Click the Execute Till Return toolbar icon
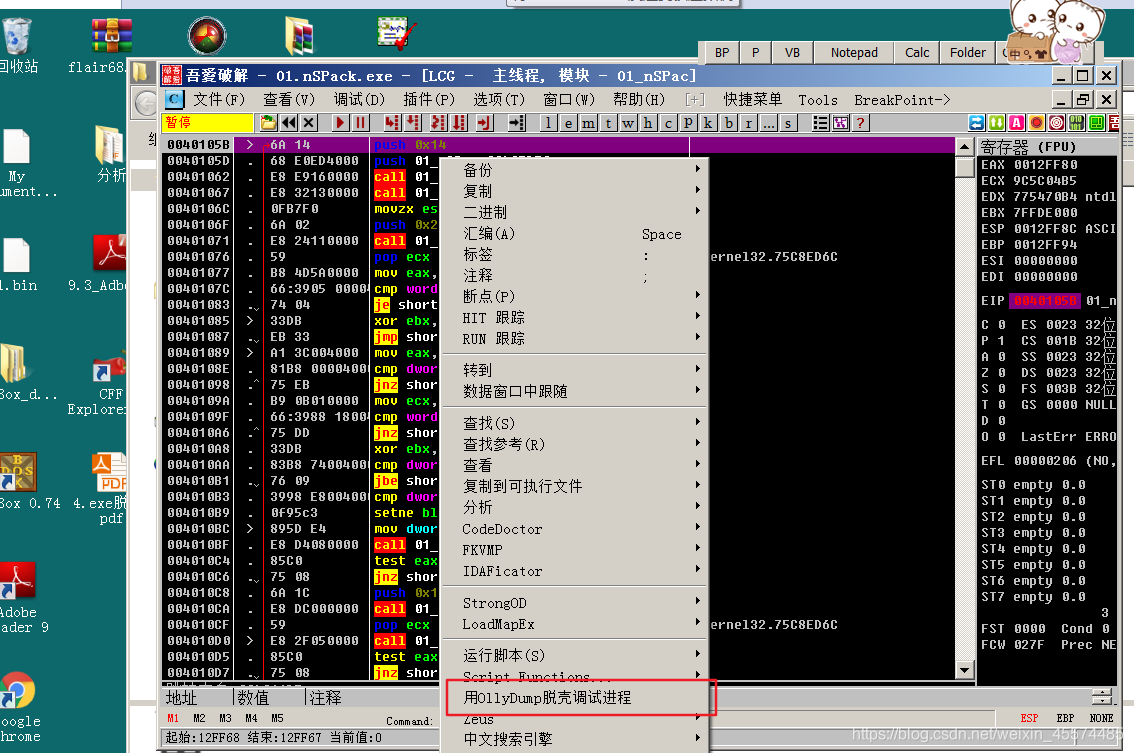The image size is (1134, 753). point(484,123)
